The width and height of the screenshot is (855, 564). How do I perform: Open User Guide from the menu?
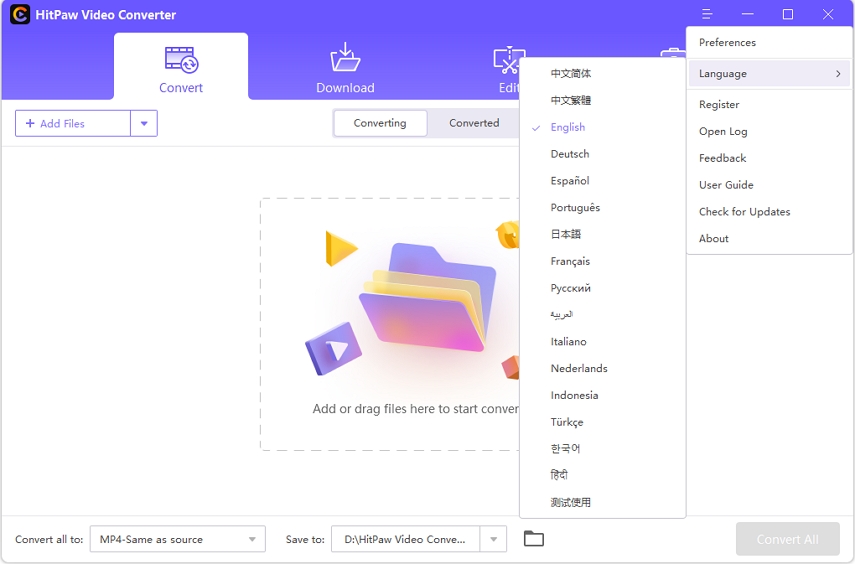(x=769, y=185)
